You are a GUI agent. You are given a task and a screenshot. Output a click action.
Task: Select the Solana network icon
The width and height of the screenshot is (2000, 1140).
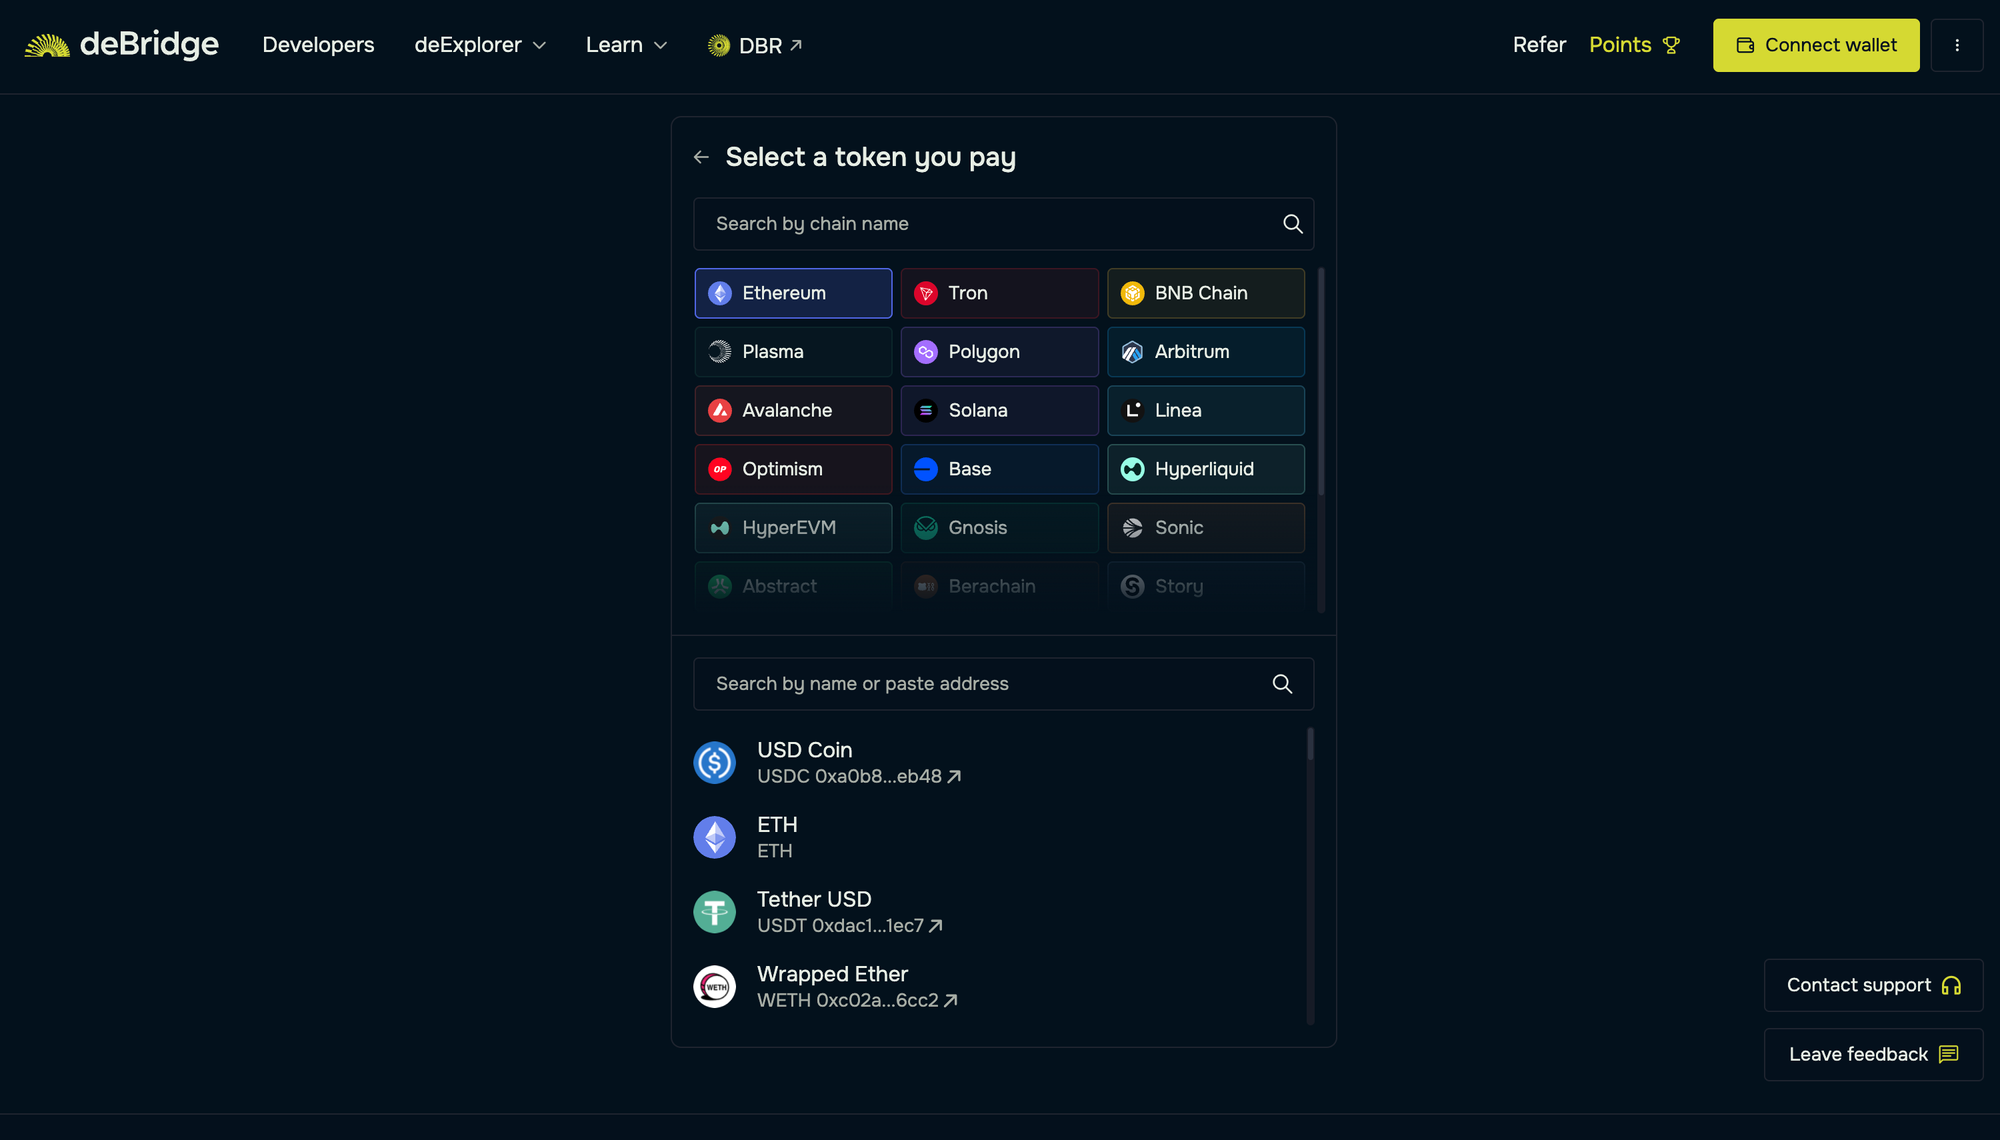point(925,410)
